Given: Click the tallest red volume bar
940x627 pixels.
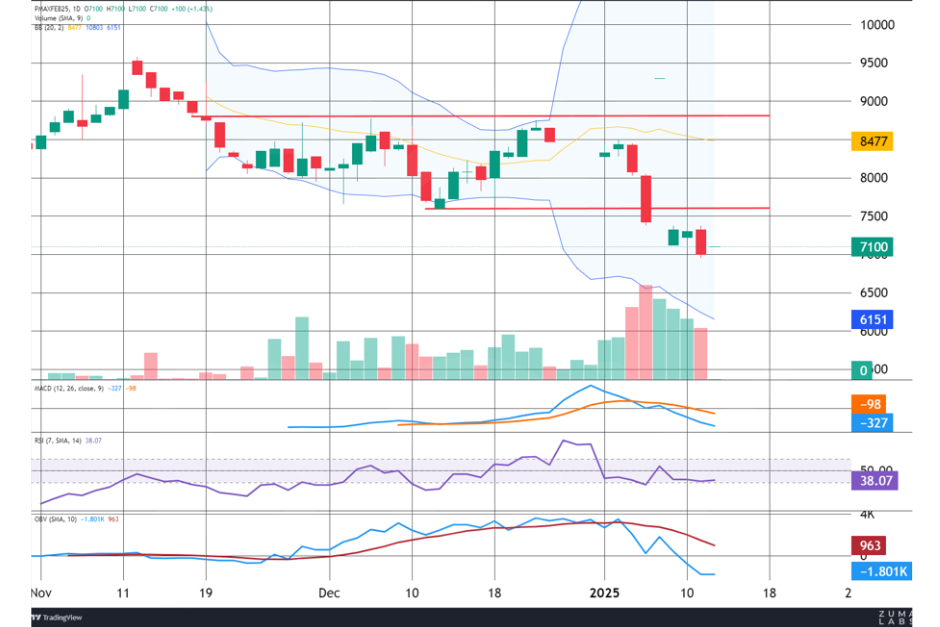Looking at the screenshot, I should tap(646, 333).
